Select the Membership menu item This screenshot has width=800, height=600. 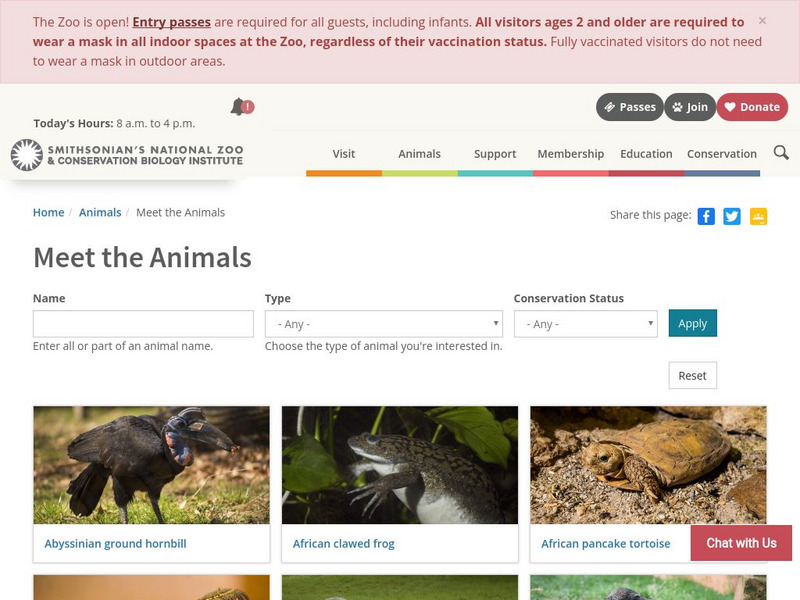(571, 154)
